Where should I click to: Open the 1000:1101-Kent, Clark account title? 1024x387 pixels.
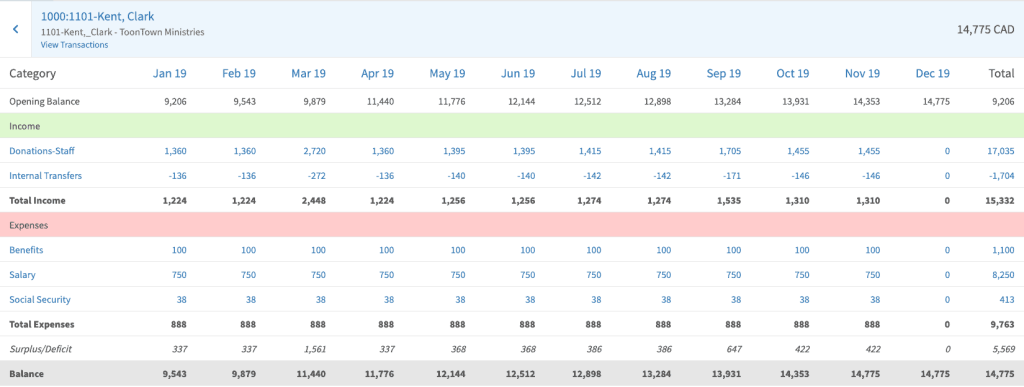97,16
